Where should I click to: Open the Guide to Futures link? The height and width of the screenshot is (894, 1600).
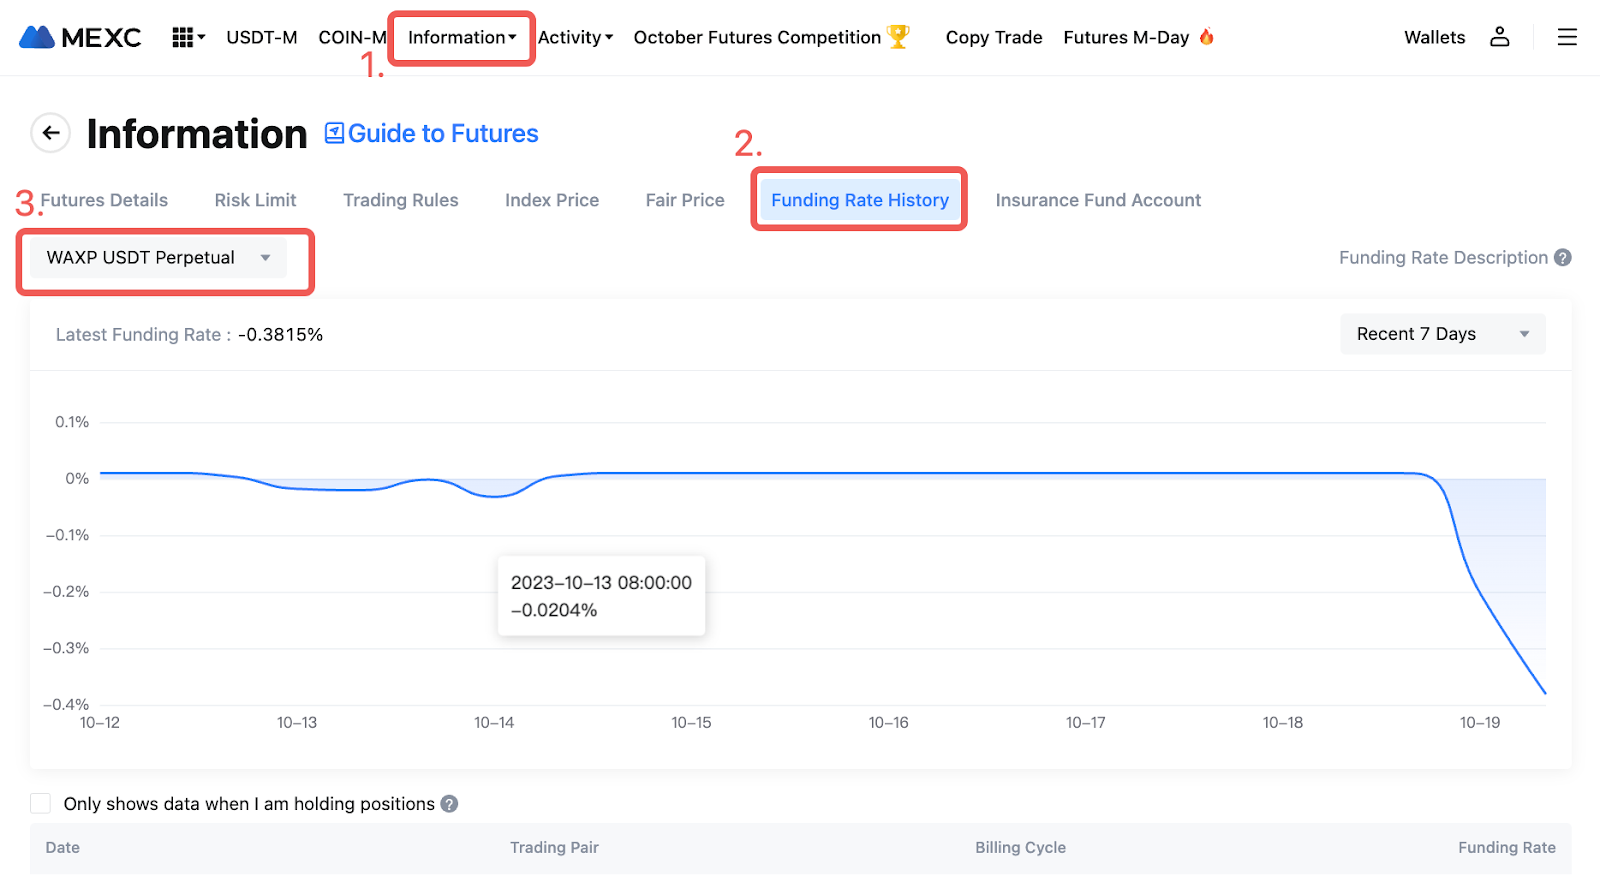[x=432, y=134]
